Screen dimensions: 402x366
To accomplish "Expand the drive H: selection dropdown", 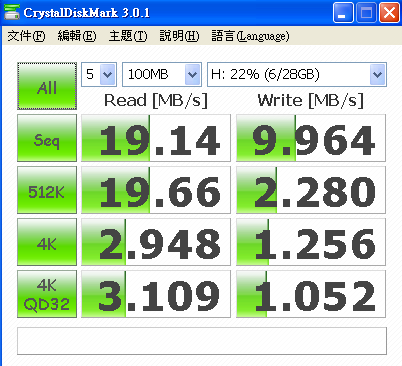I will [377, 74].
